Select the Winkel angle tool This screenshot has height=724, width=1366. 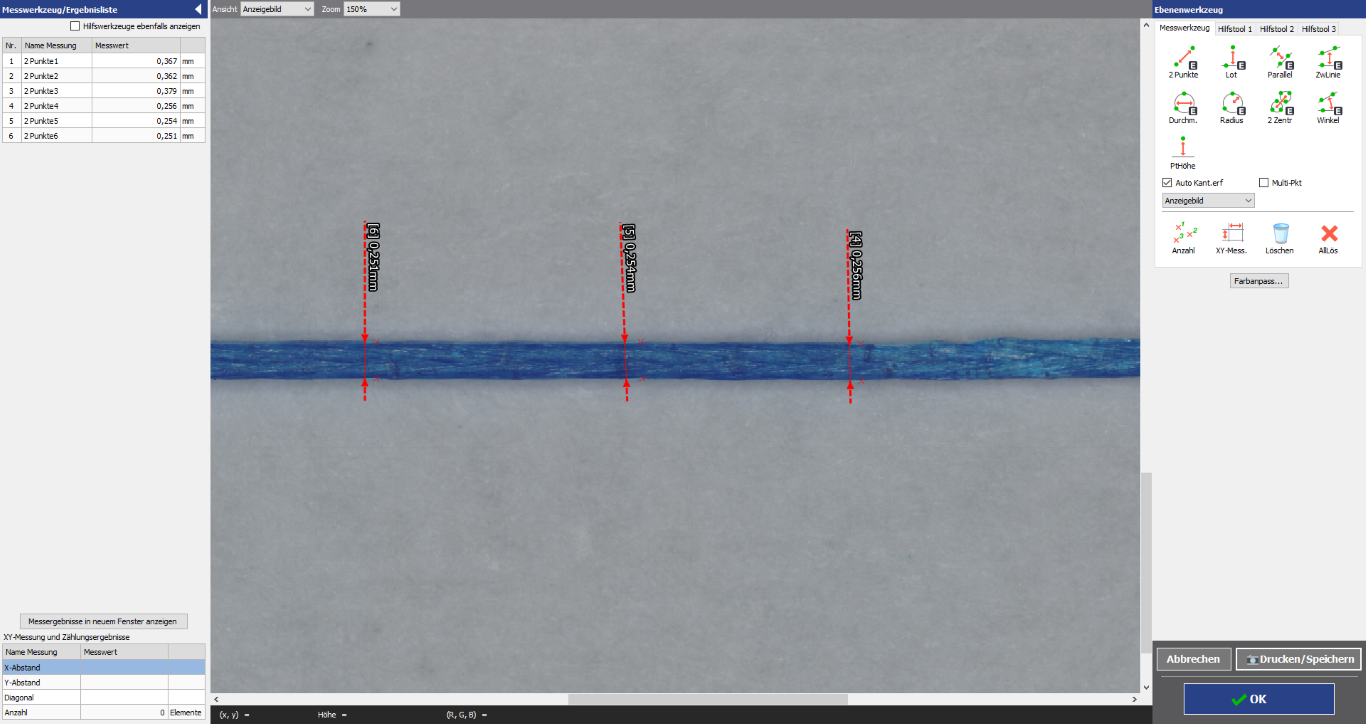click(1328, 103)
